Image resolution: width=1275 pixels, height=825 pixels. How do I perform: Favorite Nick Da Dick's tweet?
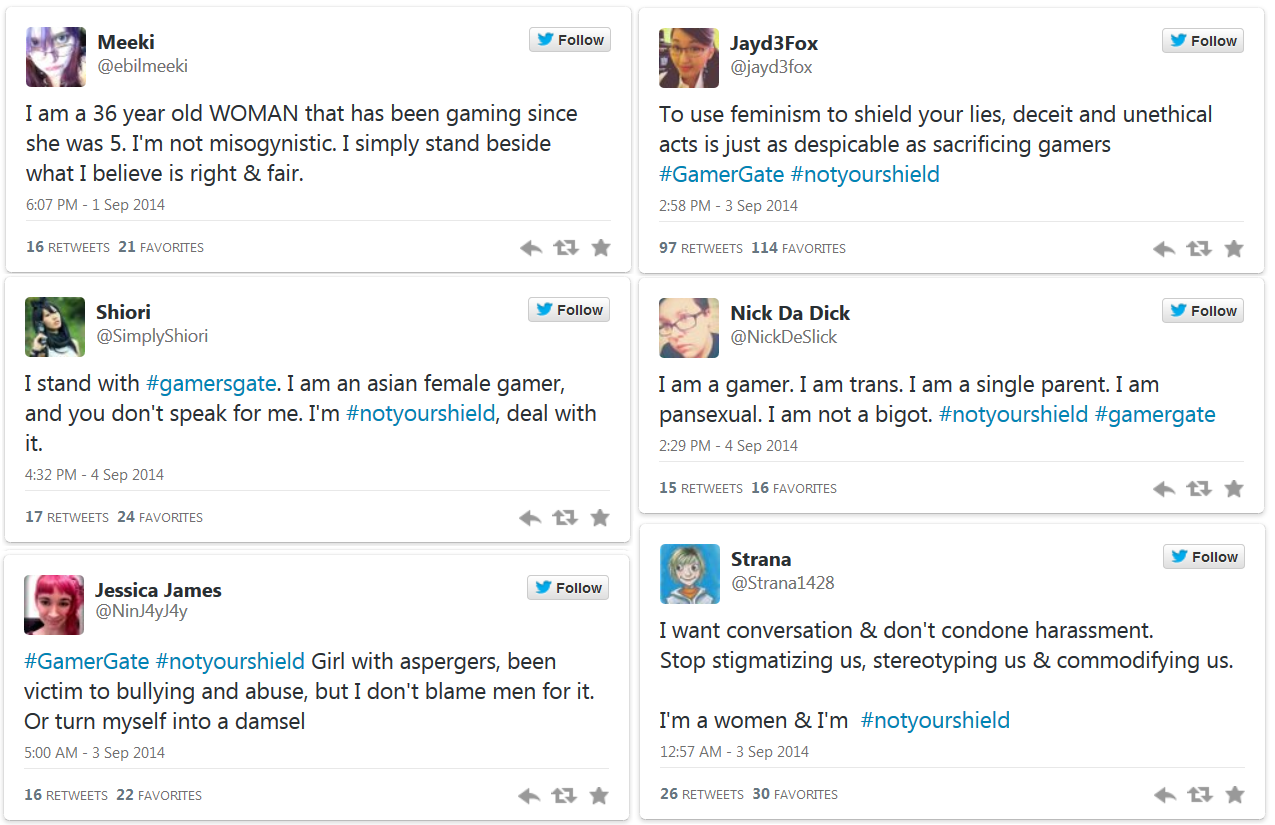coord(1234,489)
